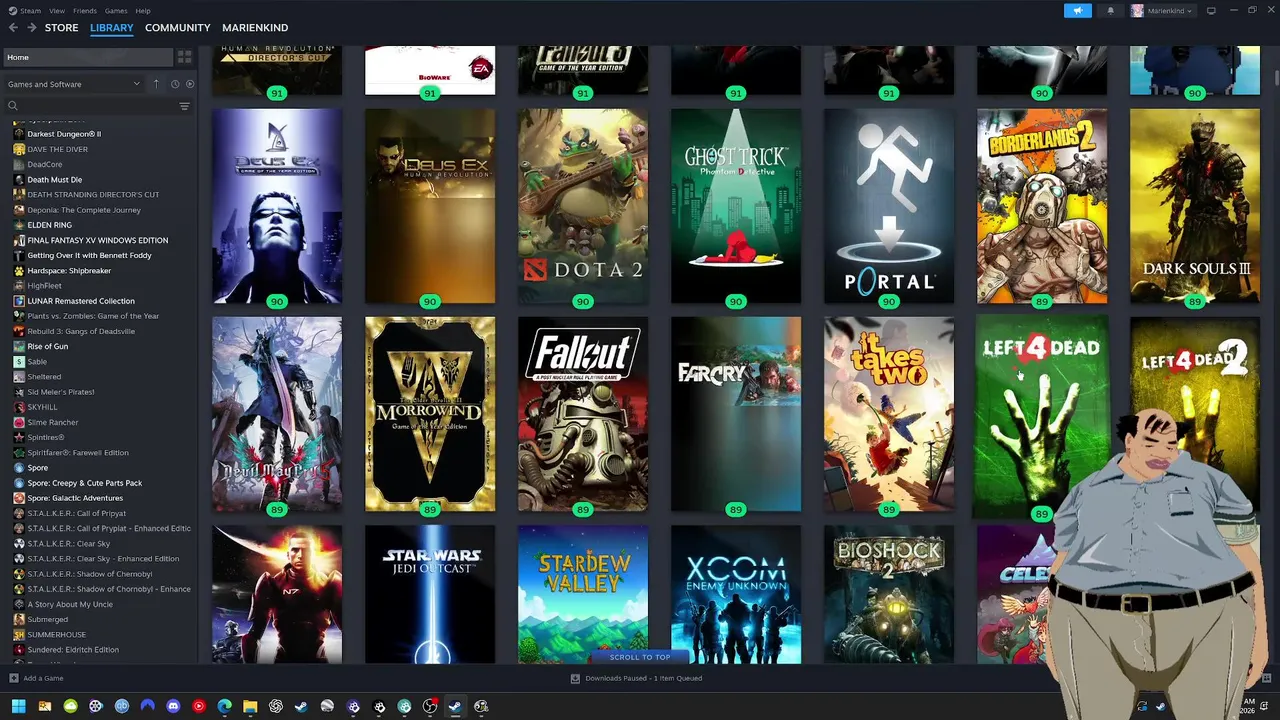
Task: Select Hardspace: Shipbreaker in sidebar
Action: (69, 270)
